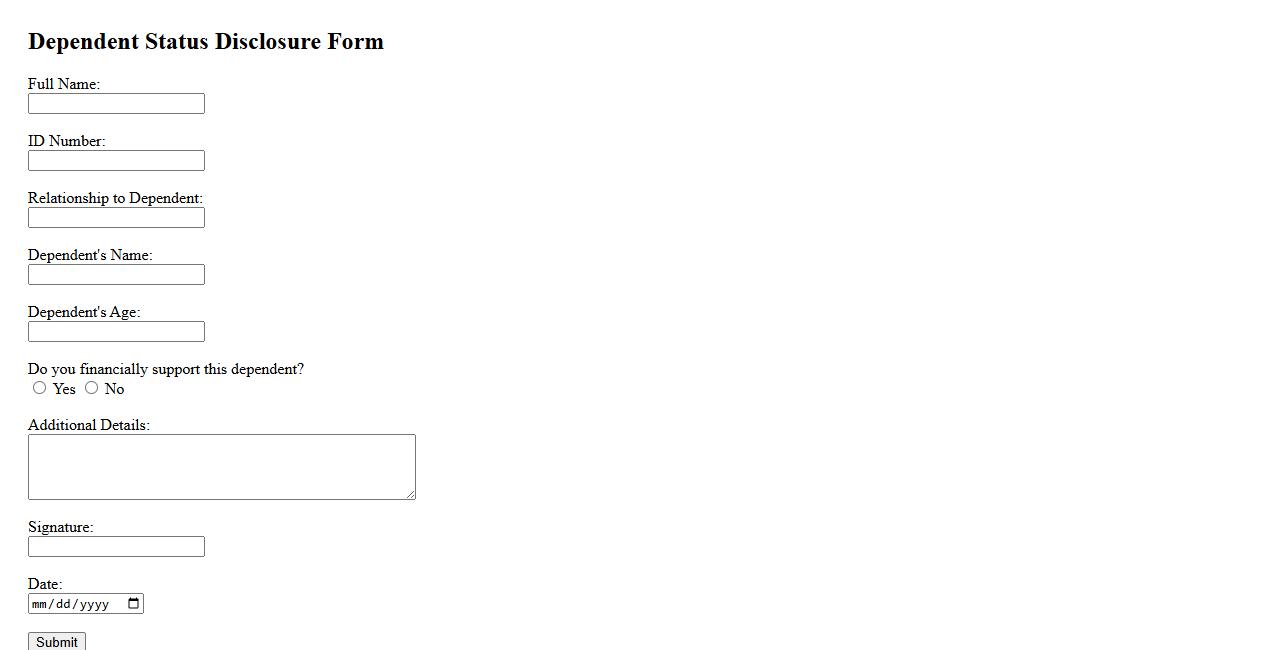Click the Dependent's Name input
This screenshot has width=1278, height=650.
[116, 275]
